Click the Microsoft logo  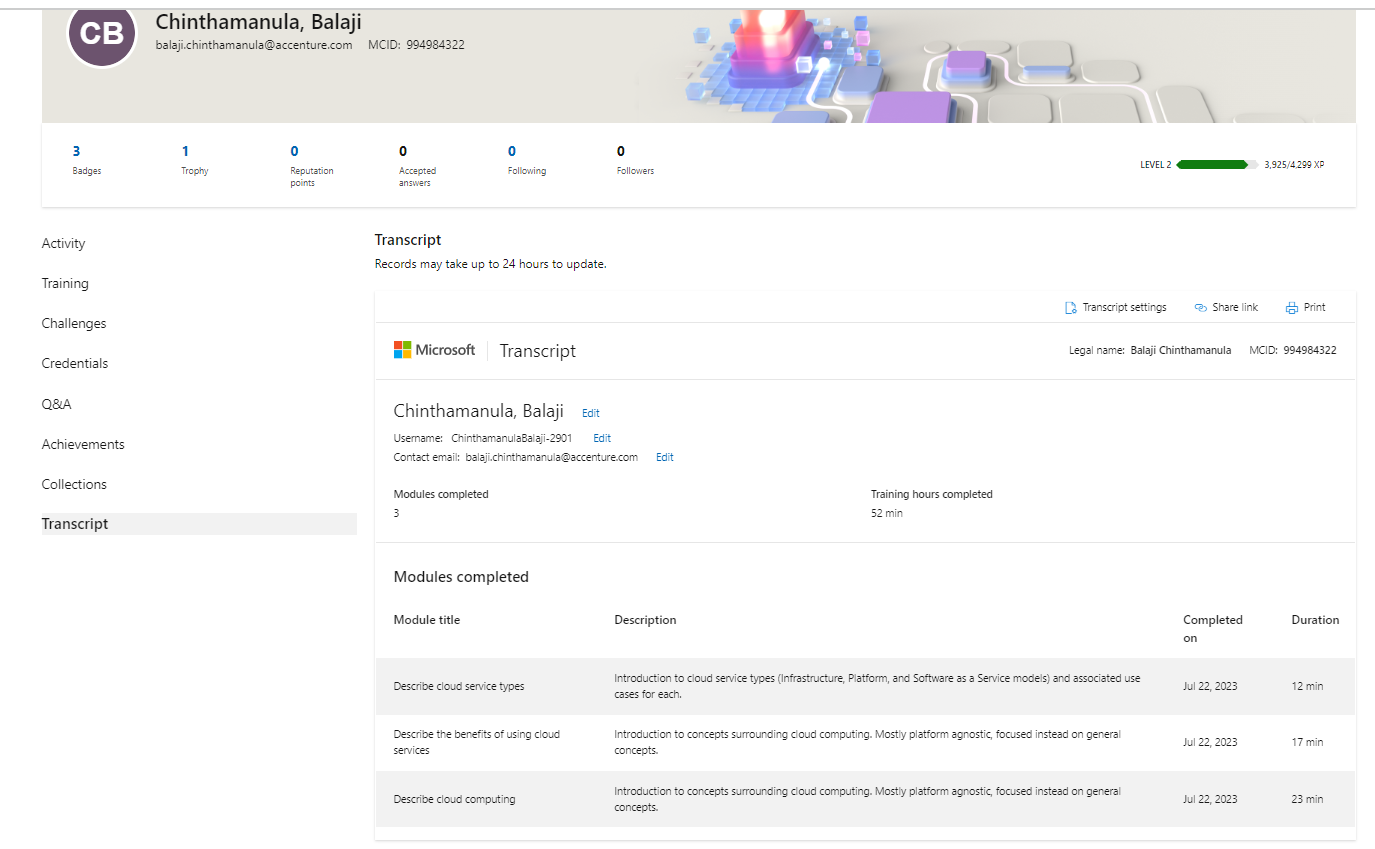tap(434, 350)
